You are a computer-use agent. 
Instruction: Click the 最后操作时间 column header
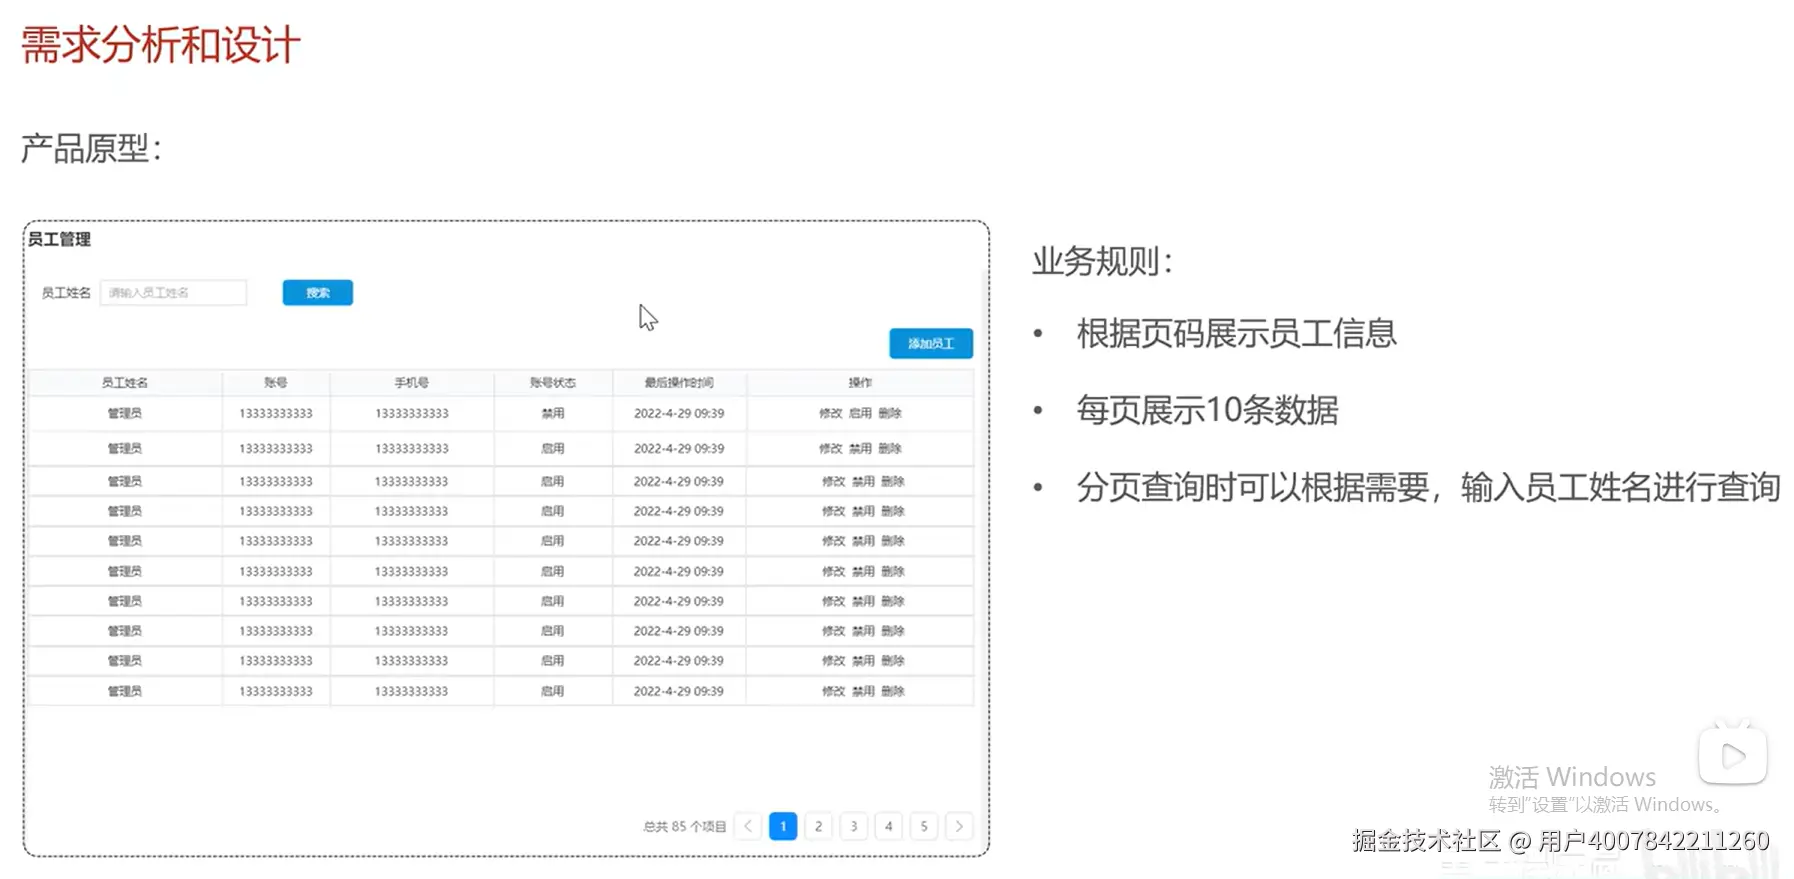tap(679, 383)
